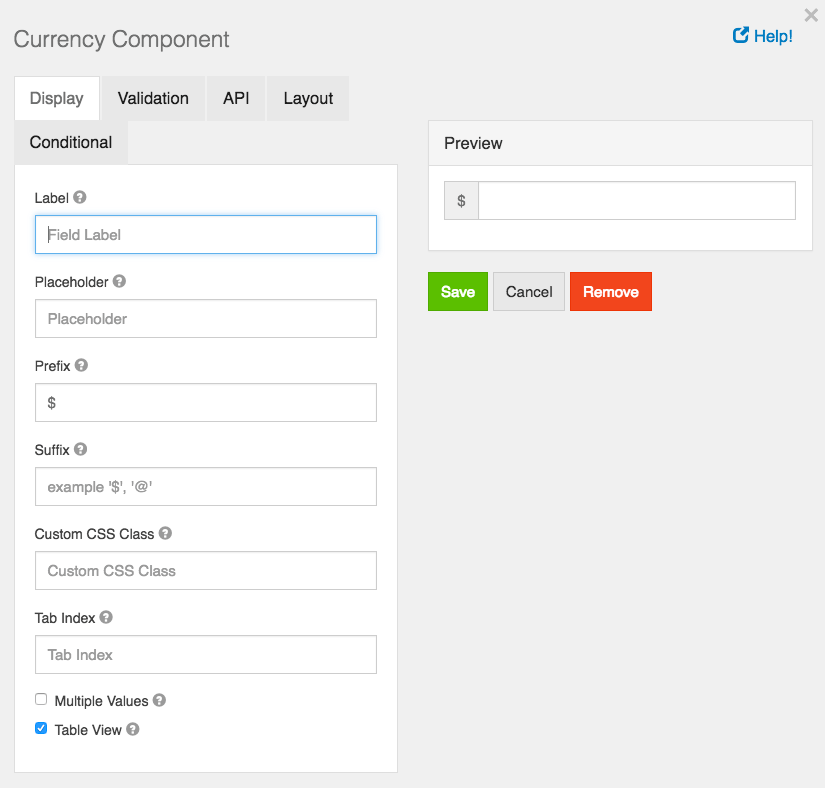This screenshot has height=788, width=825.
Task: Open the API tab
Action: pos(236,98)
